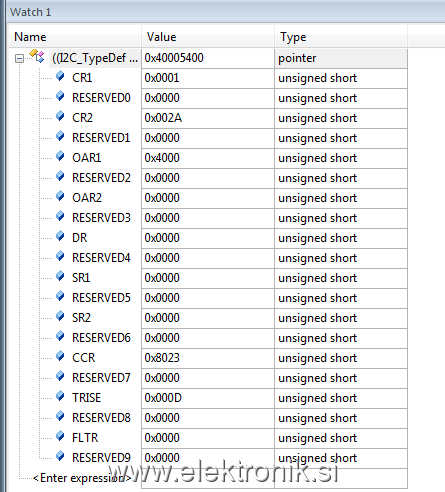This screenshot has width=445, height=492.
Task: Click the diamond icon beside OAR2
Action: coord(60,196)
